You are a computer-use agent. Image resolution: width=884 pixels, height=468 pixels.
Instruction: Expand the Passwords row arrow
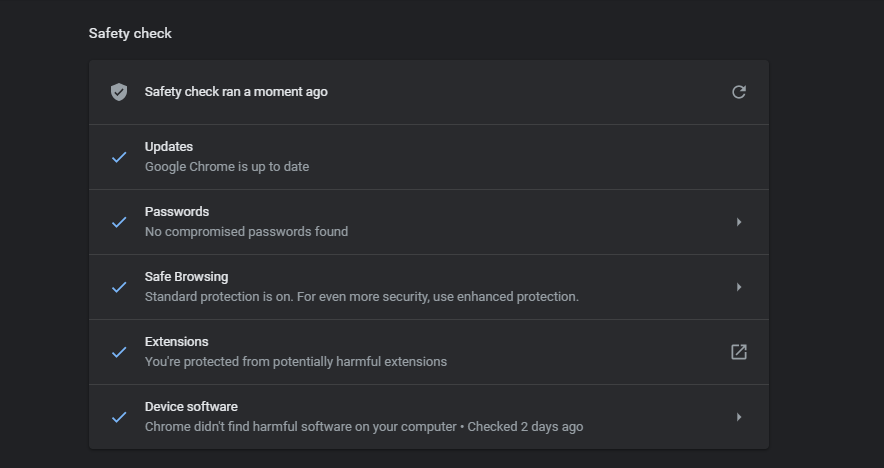pyautogui.click(x=739, y=222)
